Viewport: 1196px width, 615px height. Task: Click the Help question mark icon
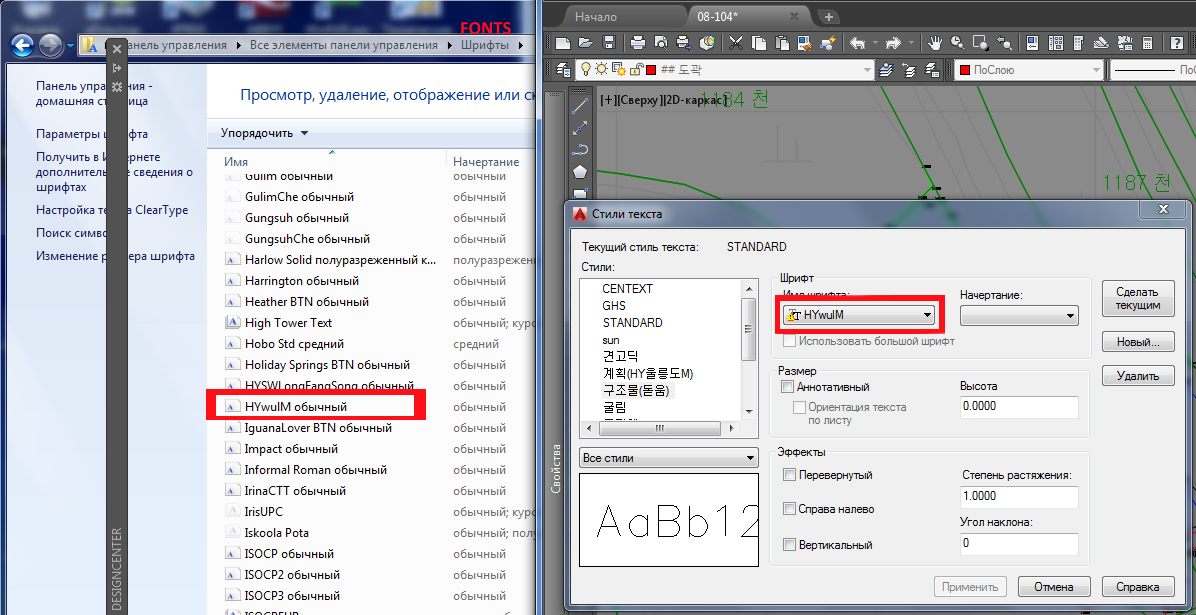tap(1178, 43)
